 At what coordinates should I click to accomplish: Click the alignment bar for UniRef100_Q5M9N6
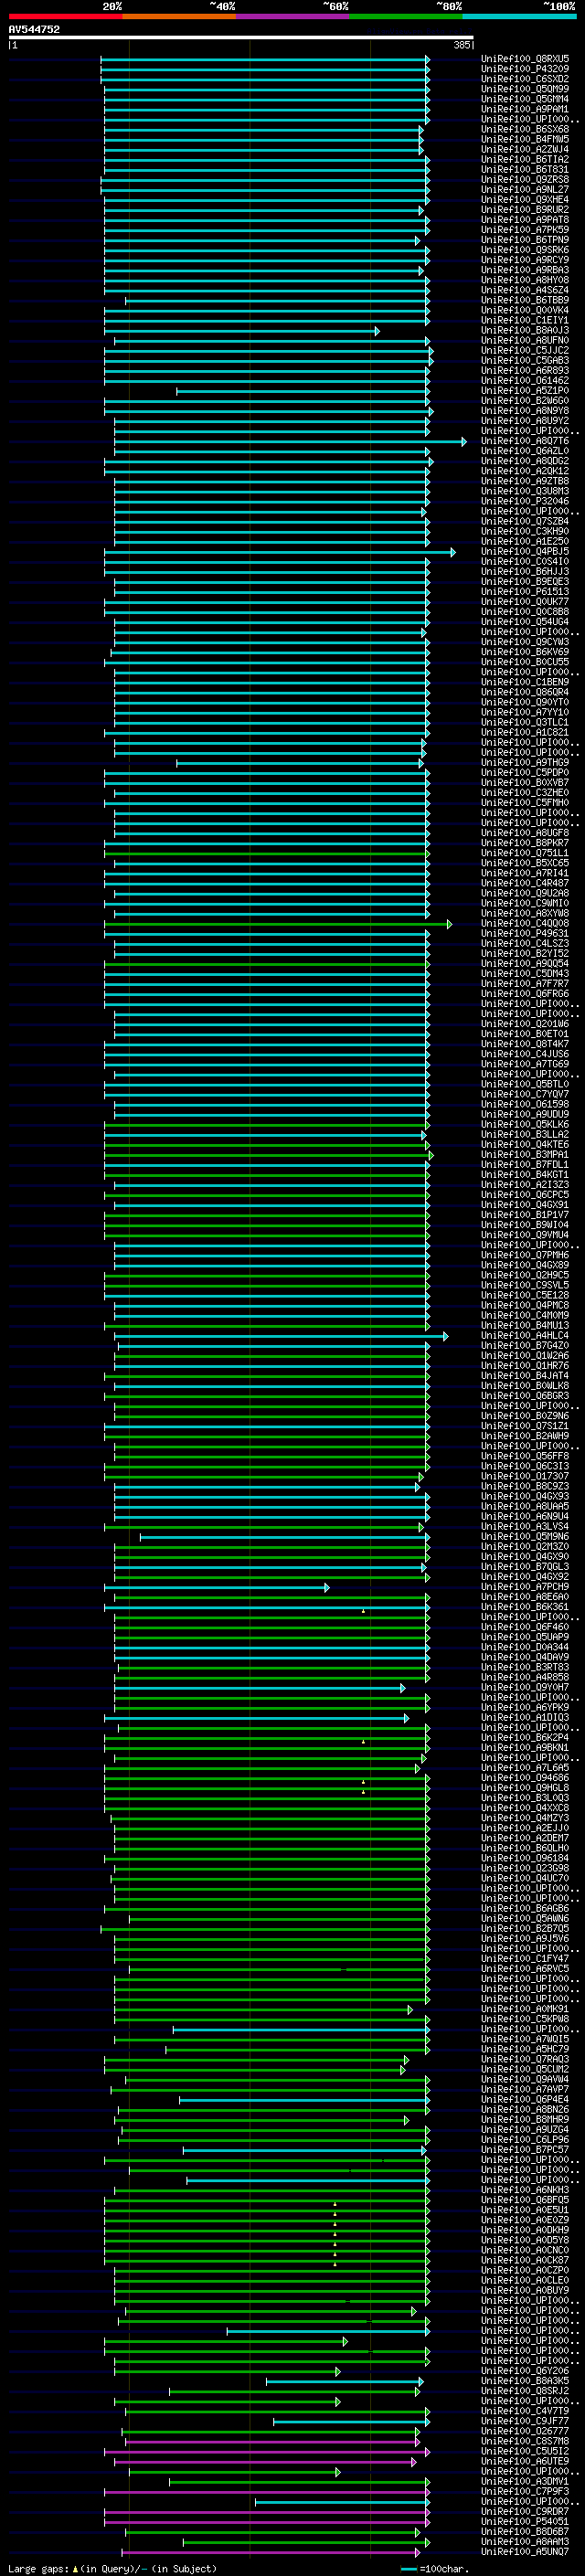click(284, 1537)
